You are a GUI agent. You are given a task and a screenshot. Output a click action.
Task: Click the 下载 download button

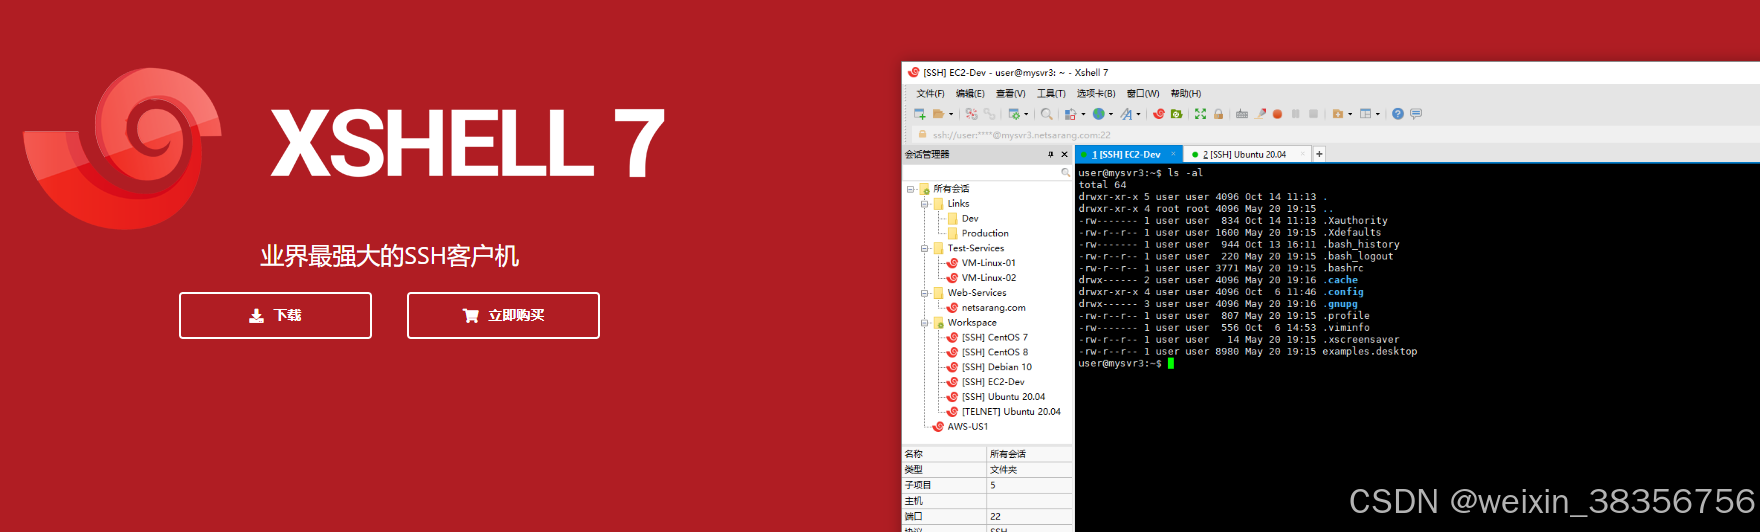(x=275, y=315)
